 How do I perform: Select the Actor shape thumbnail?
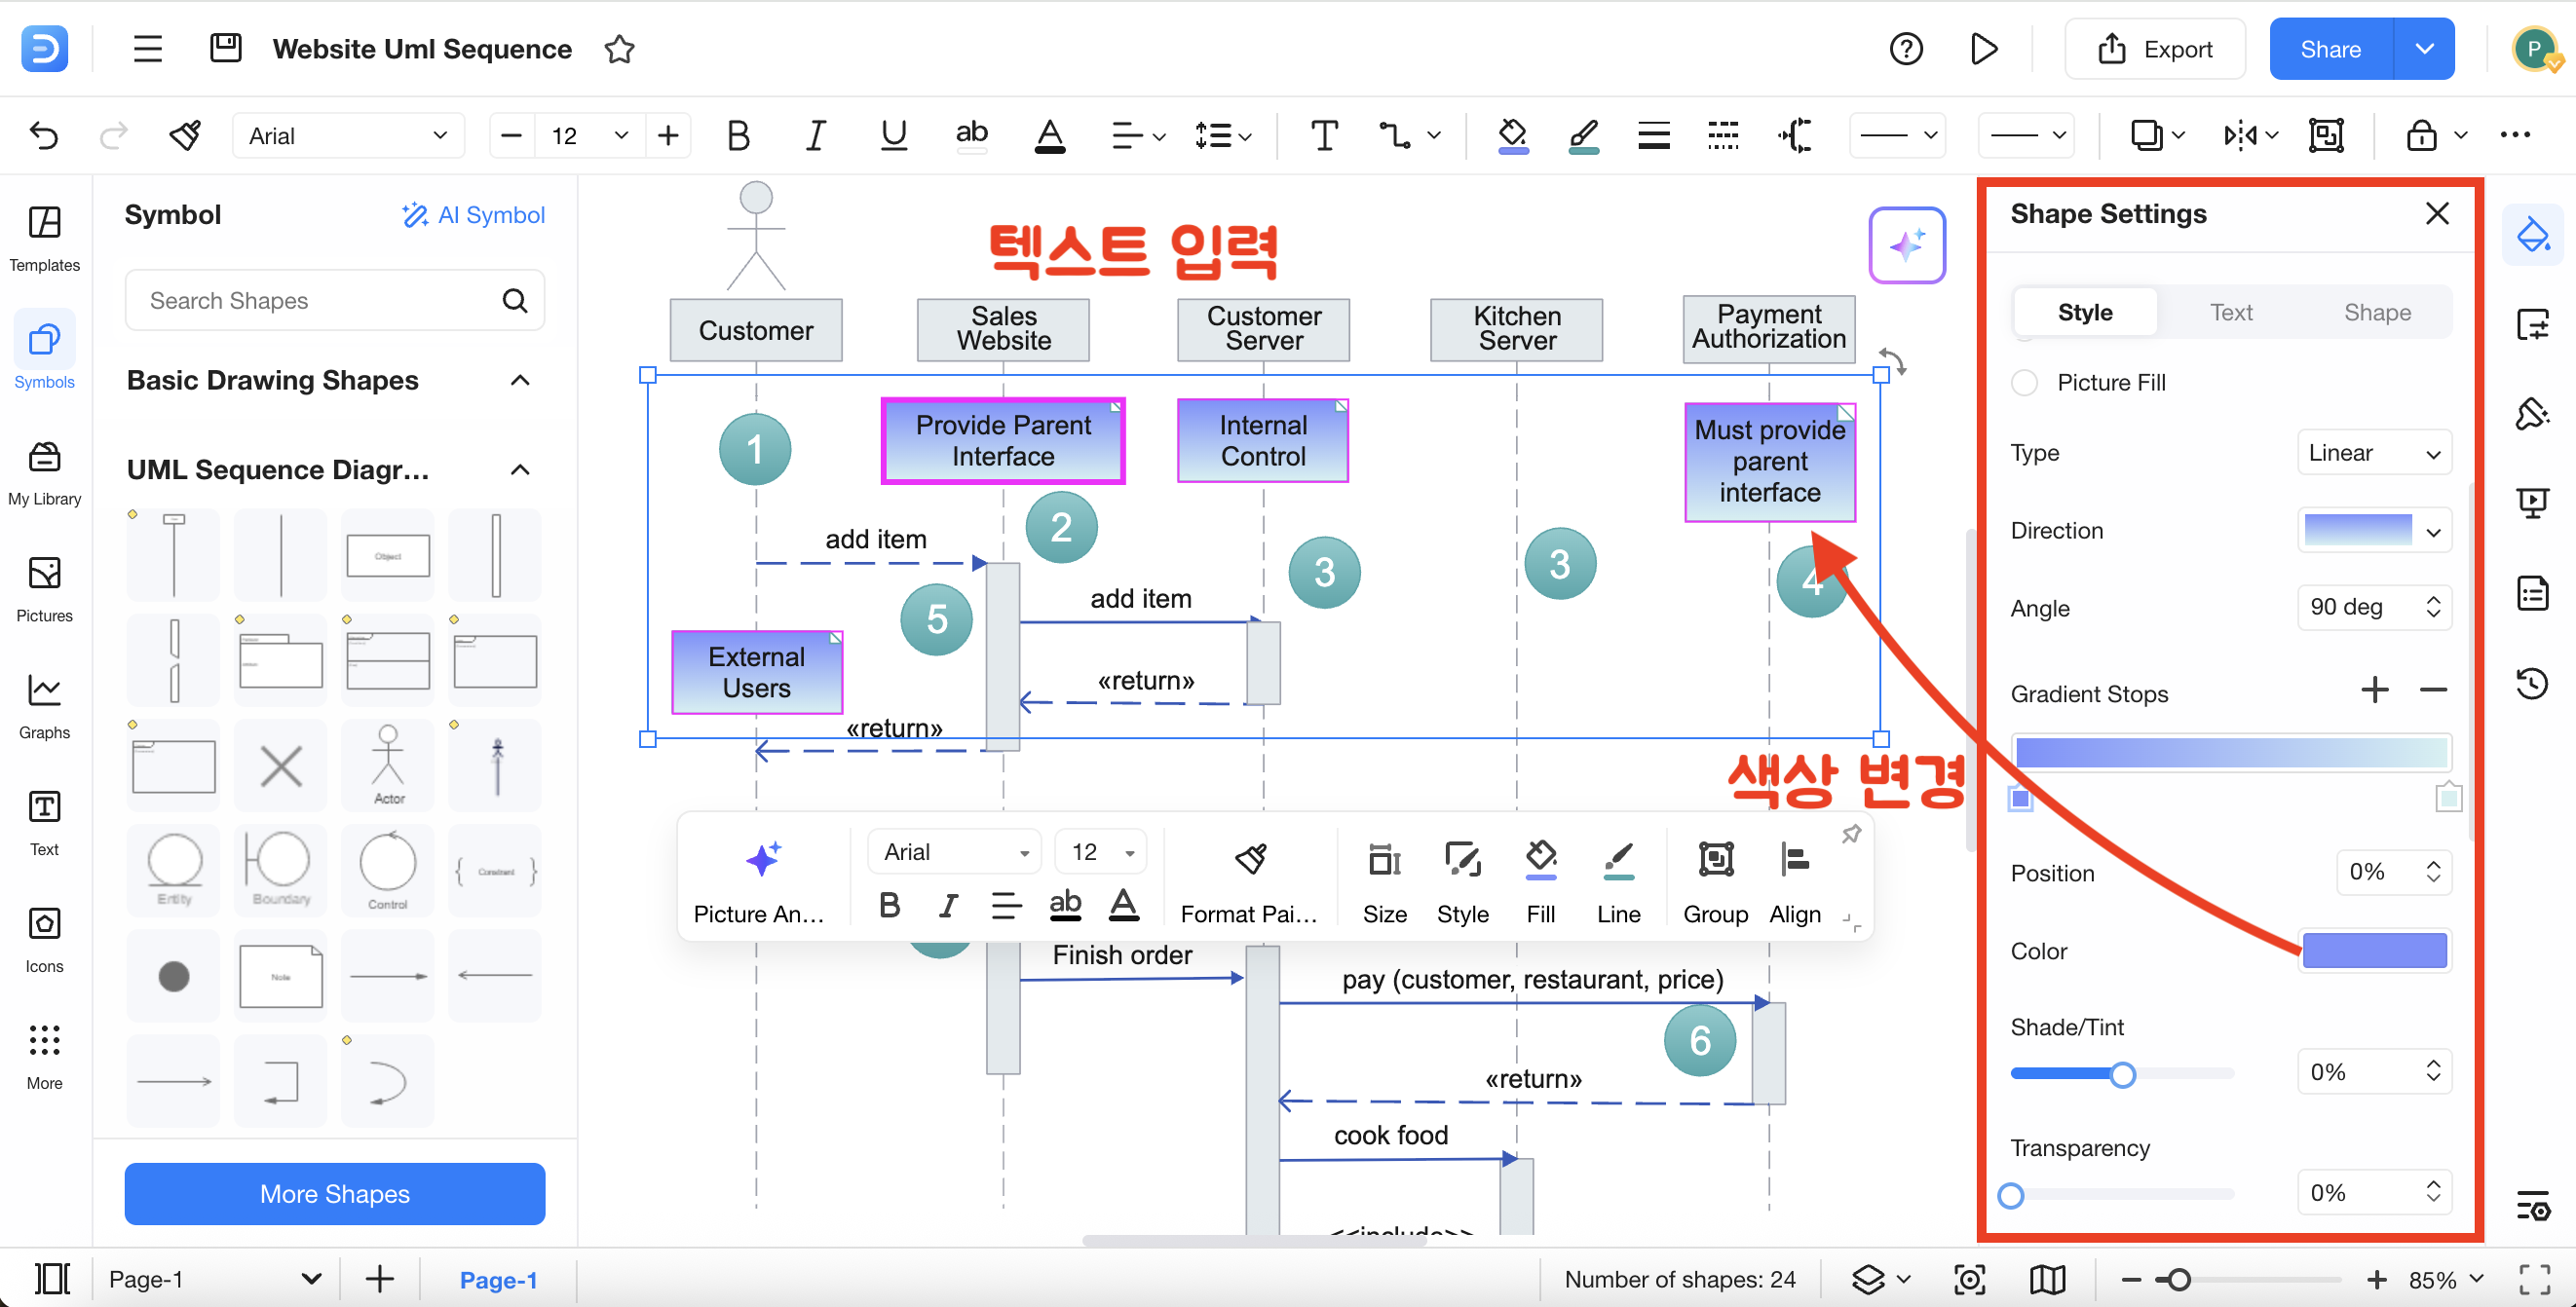point(388,765)
